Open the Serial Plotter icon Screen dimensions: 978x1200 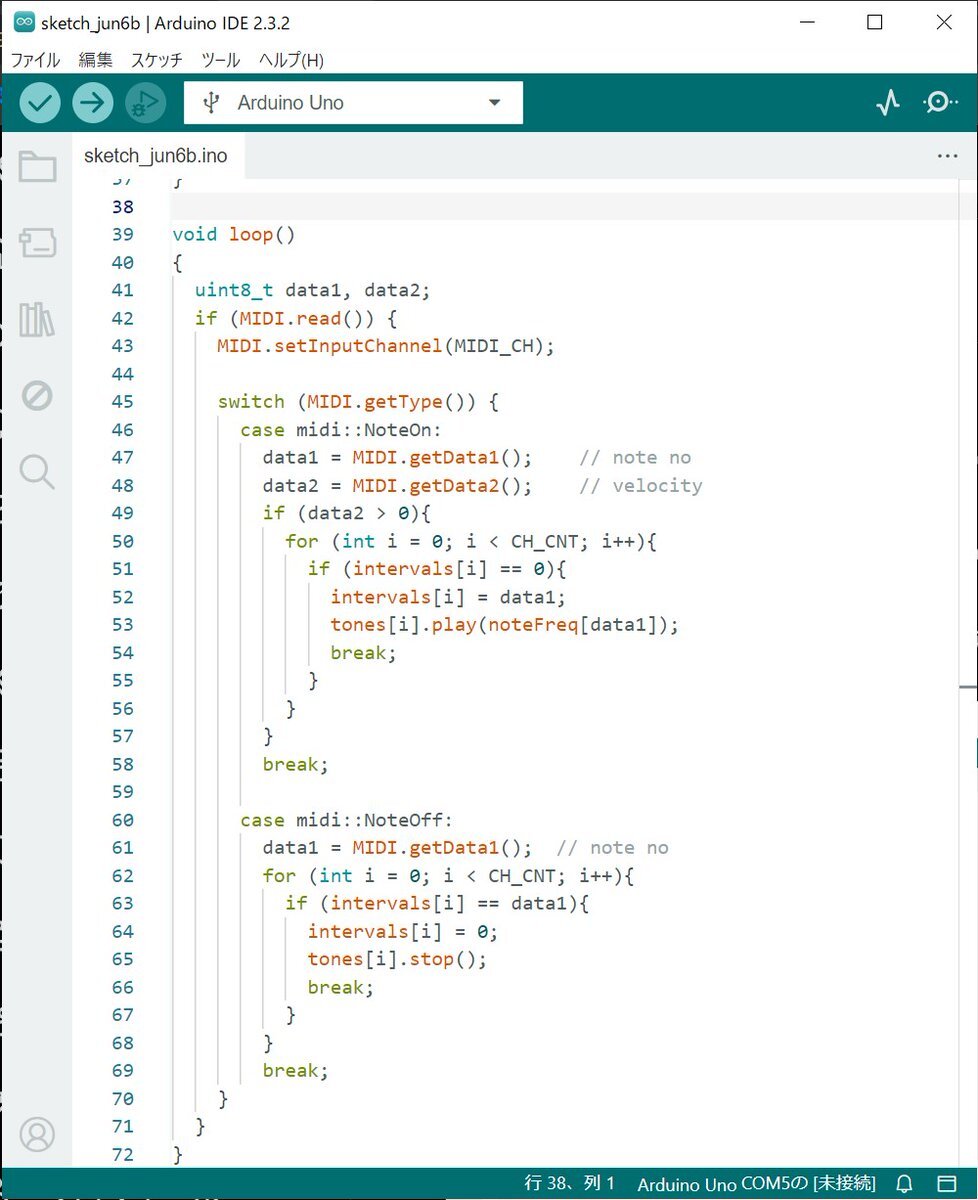coord(887,102)
